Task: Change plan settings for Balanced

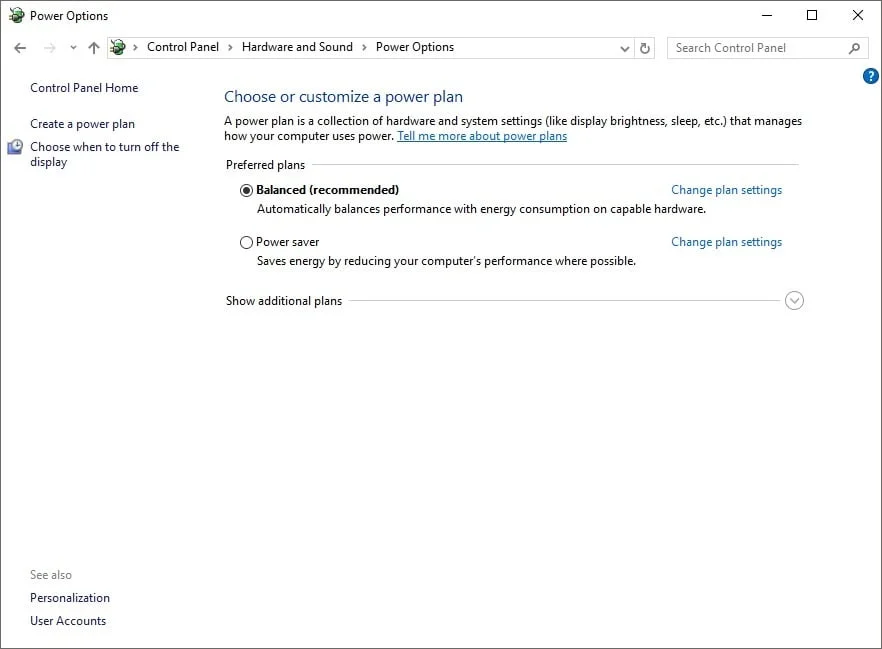Action: pyautogui.click(x=726, y=190)
